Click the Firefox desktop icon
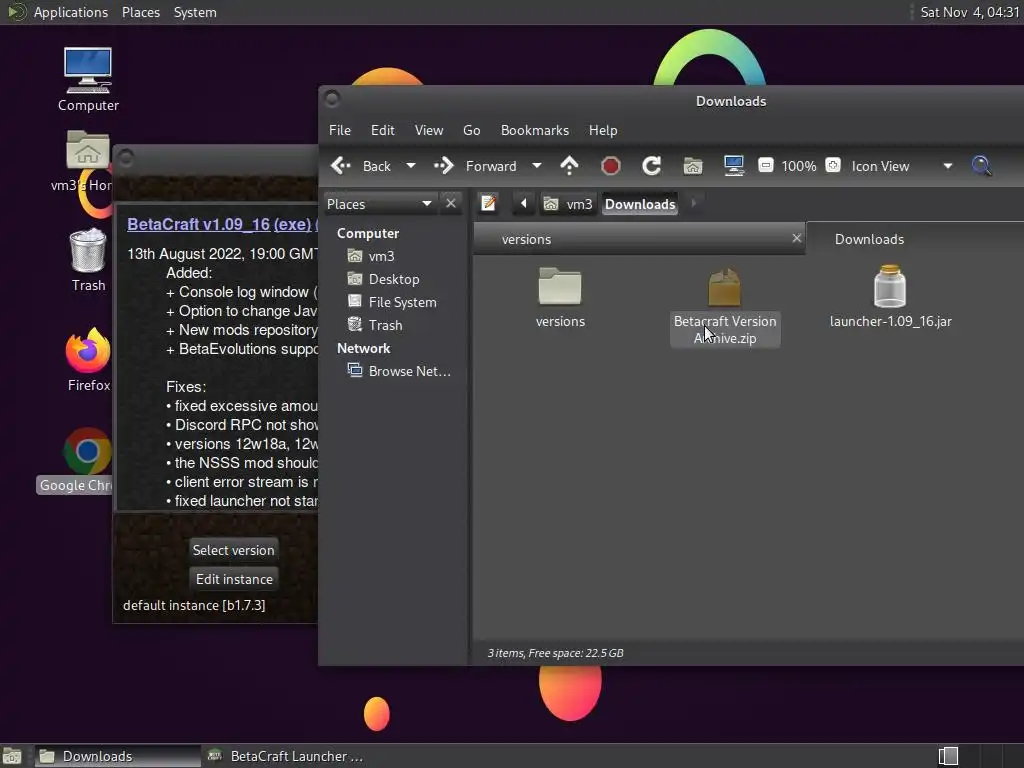The width and height of the screenshot is (1024, 768). (x=88, y=360)
